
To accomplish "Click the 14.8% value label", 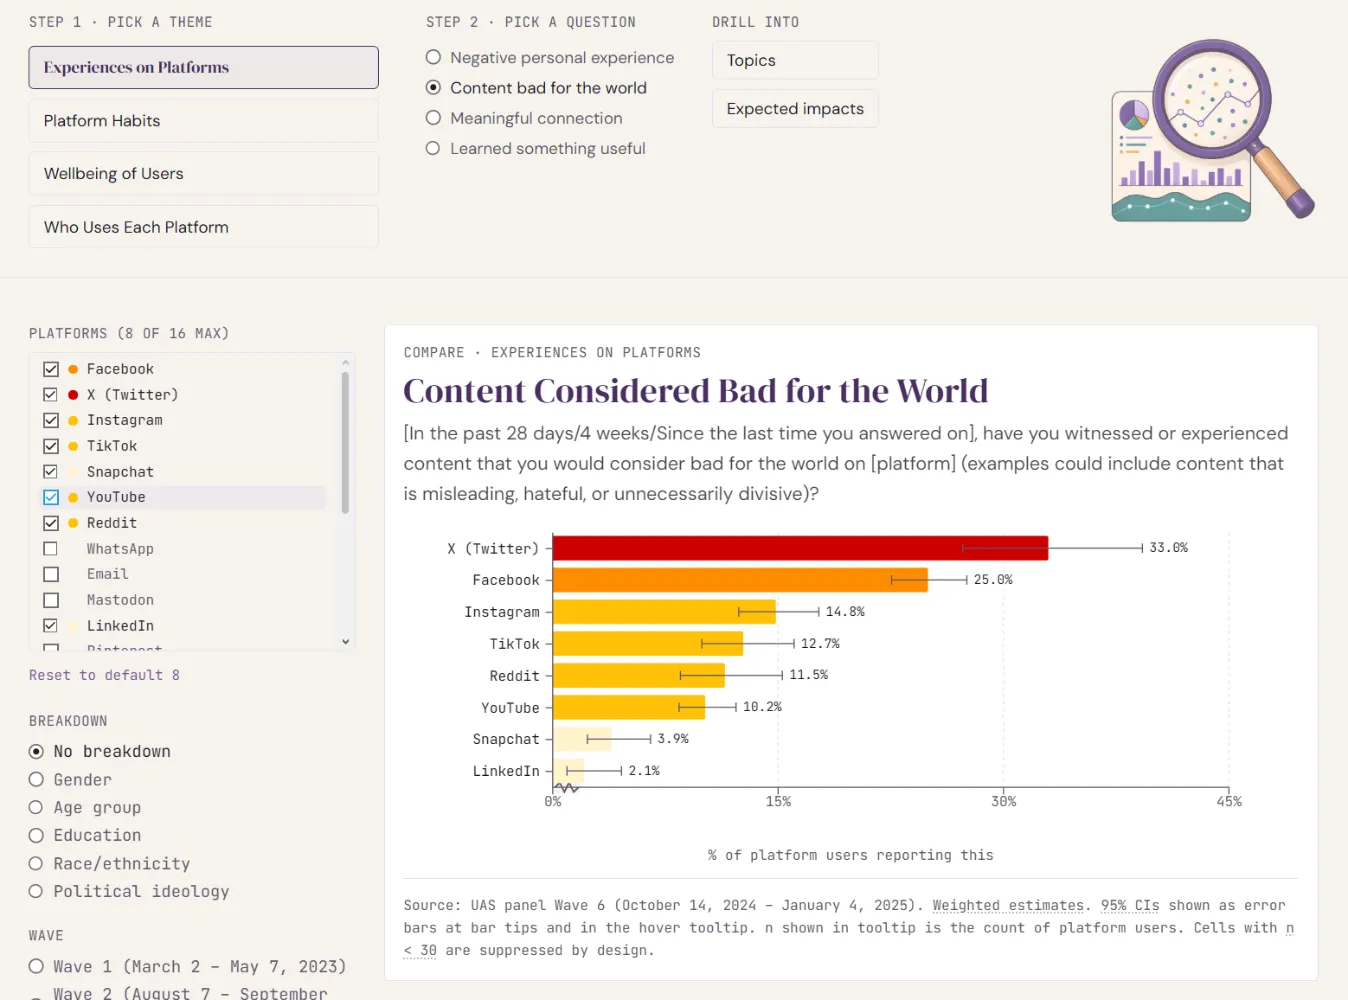I will tap(845, 612).
